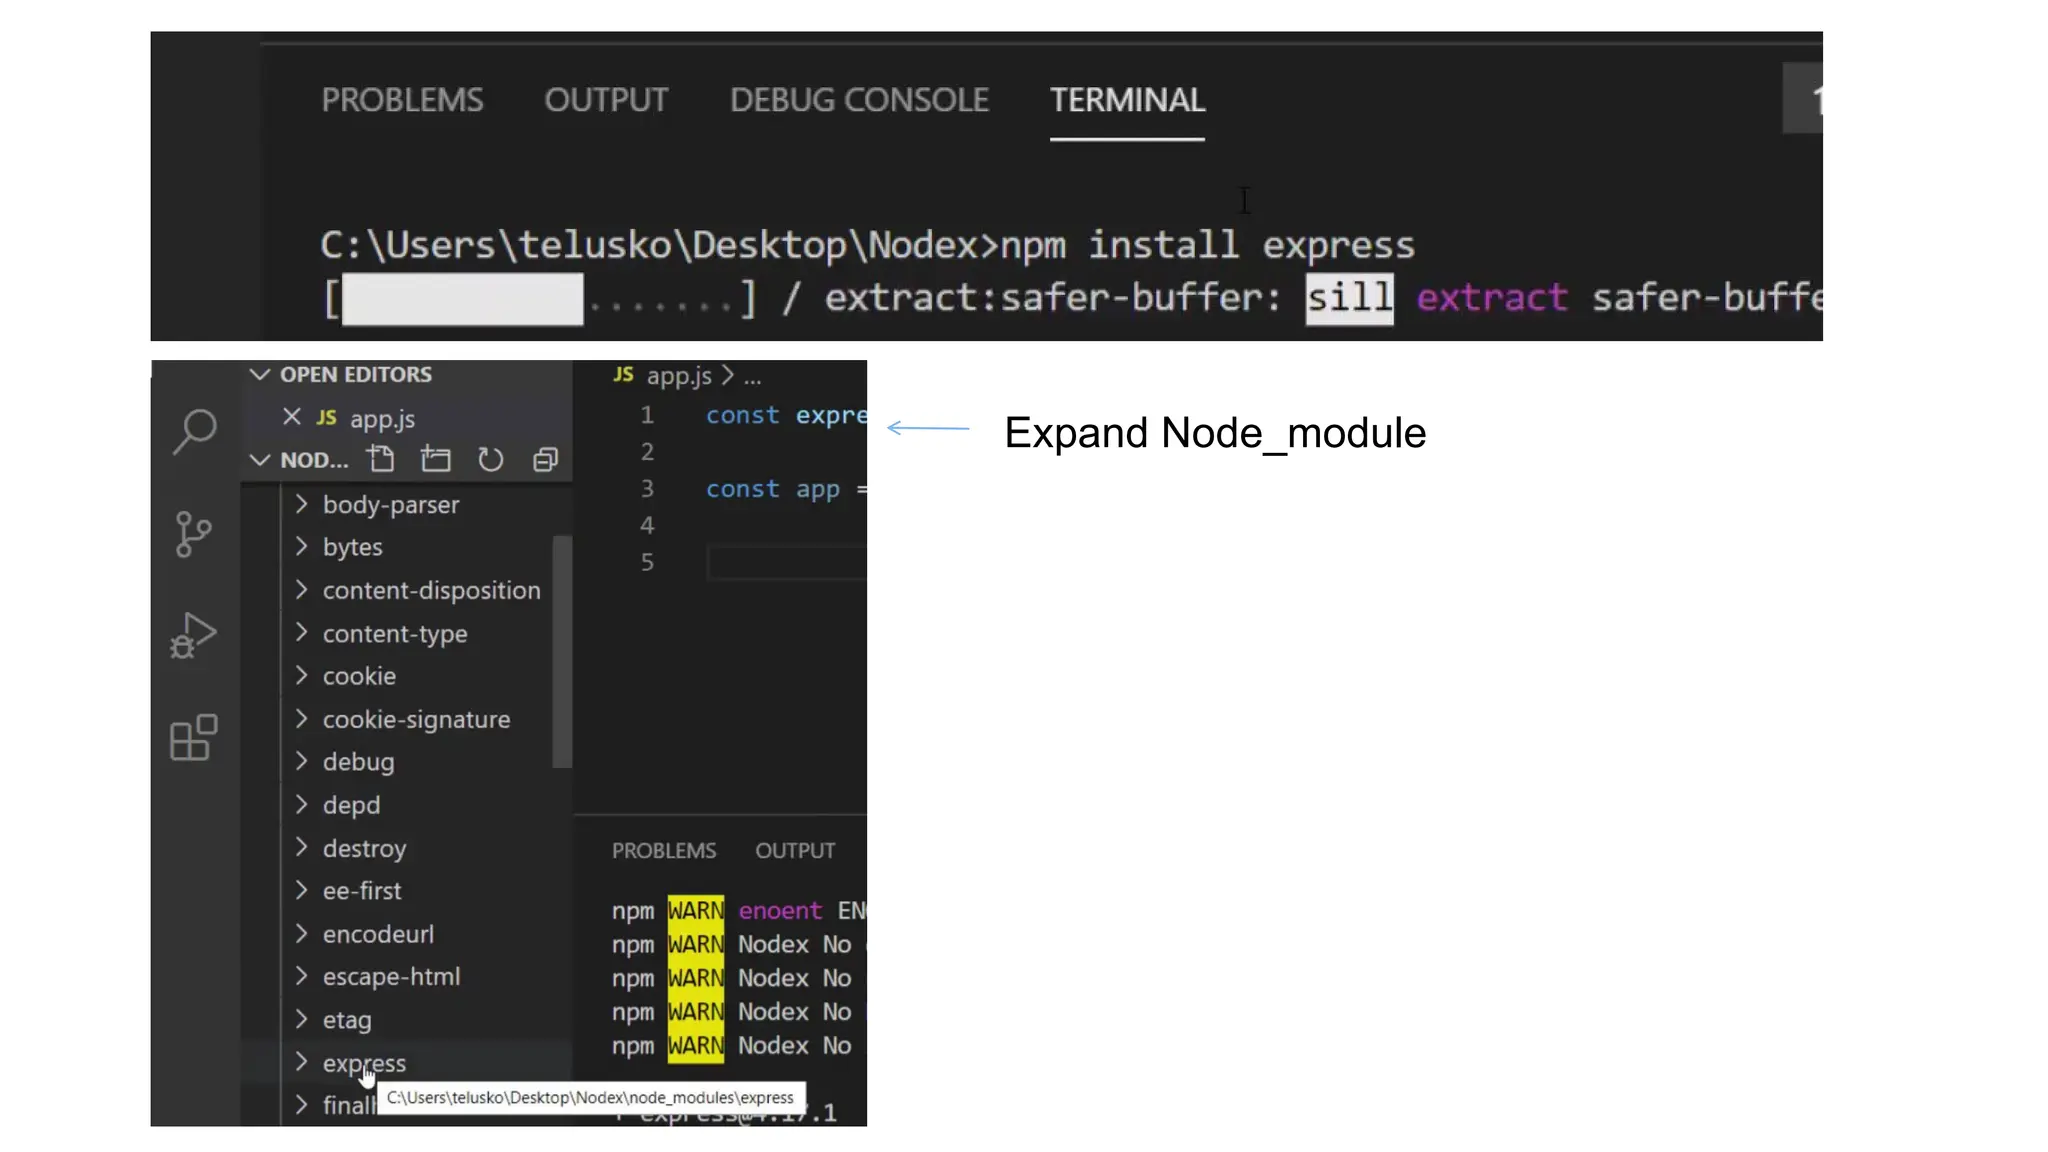Click the New Folder icon in explorer header
The width and height of the screenshot is (2048, 1152).
pyautogui.click(x=436, y=460)
